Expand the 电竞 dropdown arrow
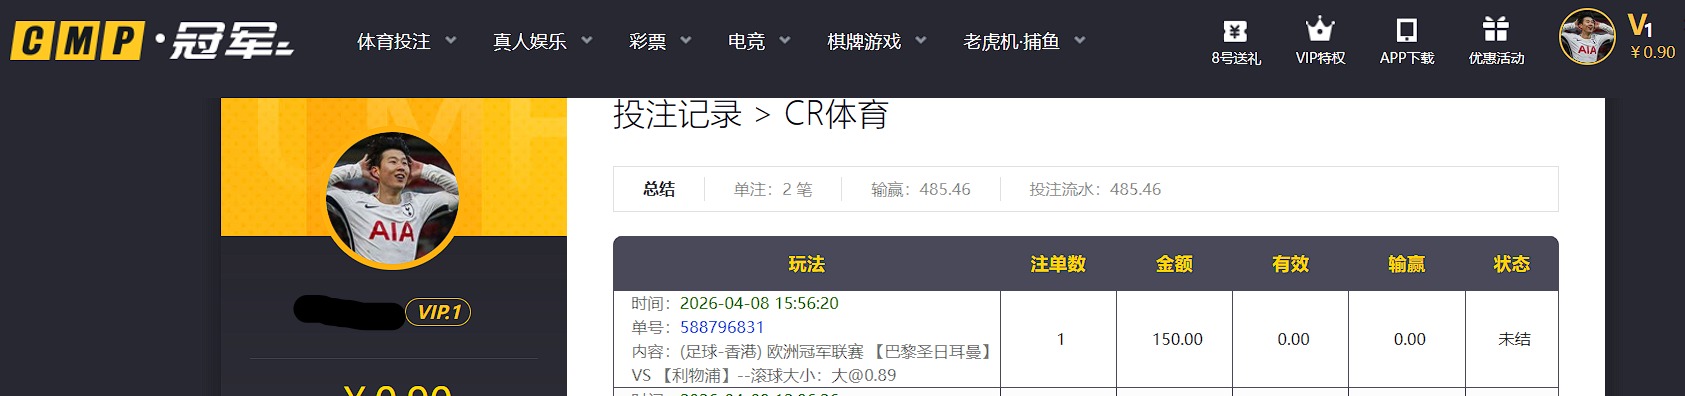This screenshot has width=1685, height=396. [x=785, y=40]
